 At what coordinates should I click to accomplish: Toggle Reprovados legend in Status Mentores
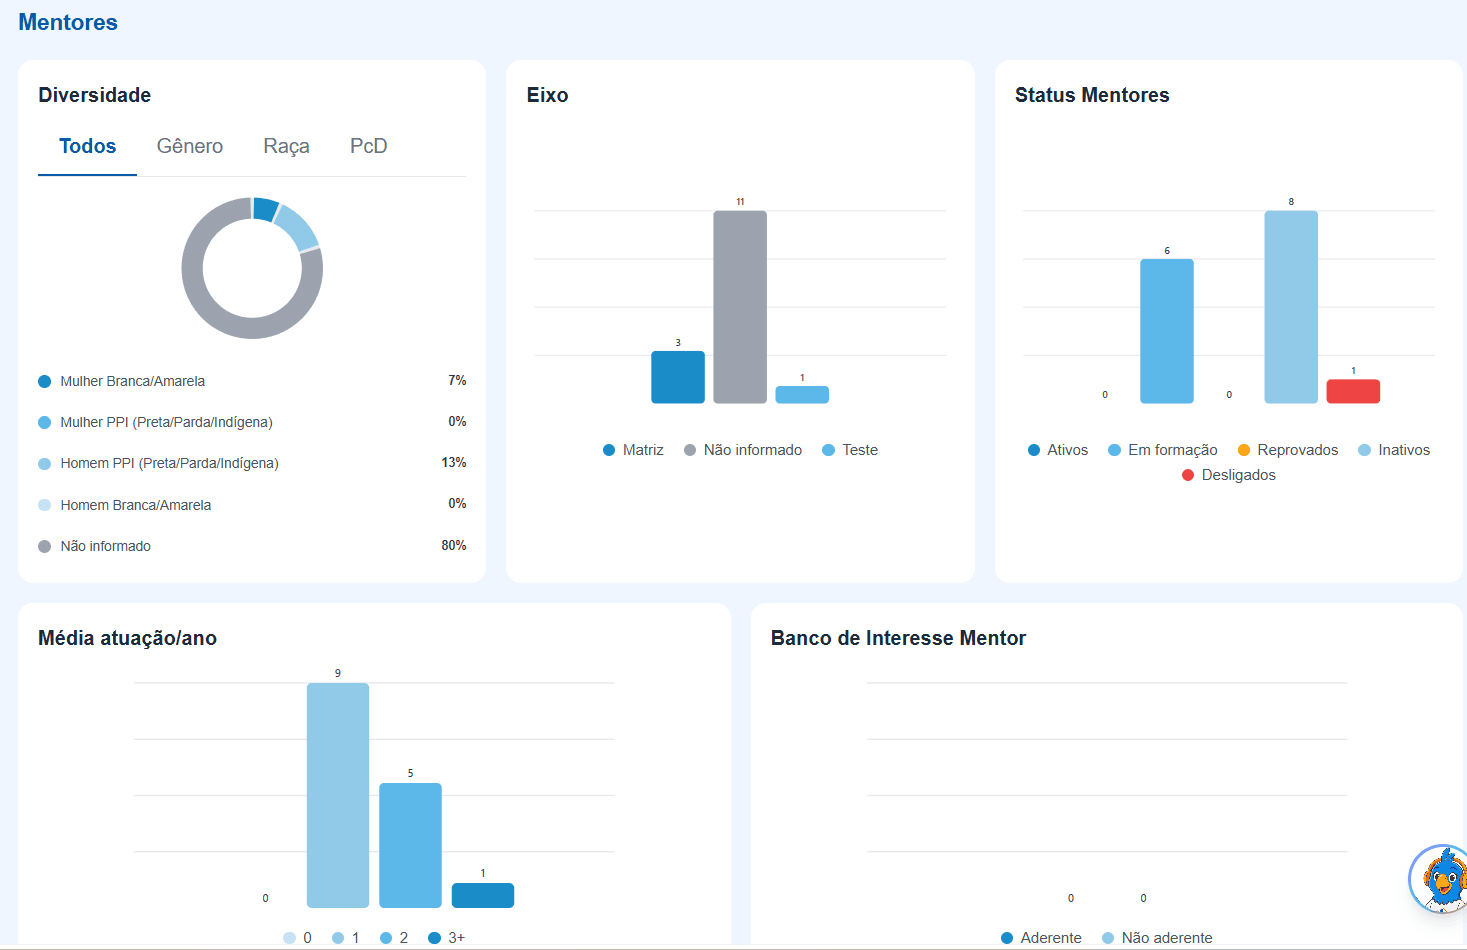(x=1288, y=450)
